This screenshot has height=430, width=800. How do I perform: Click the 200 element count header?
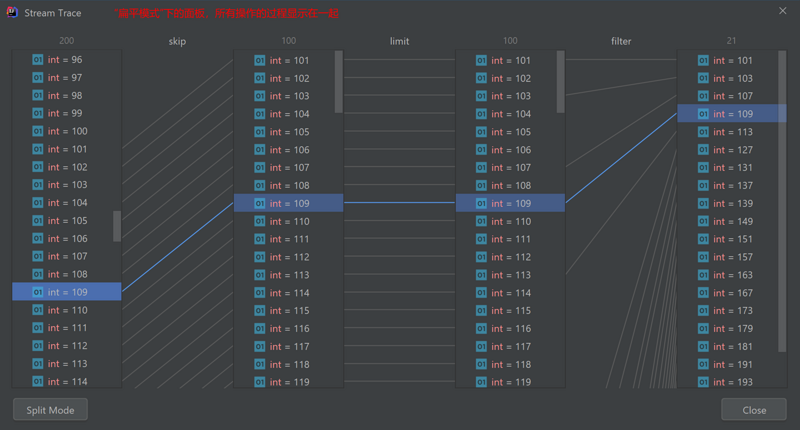66,40
